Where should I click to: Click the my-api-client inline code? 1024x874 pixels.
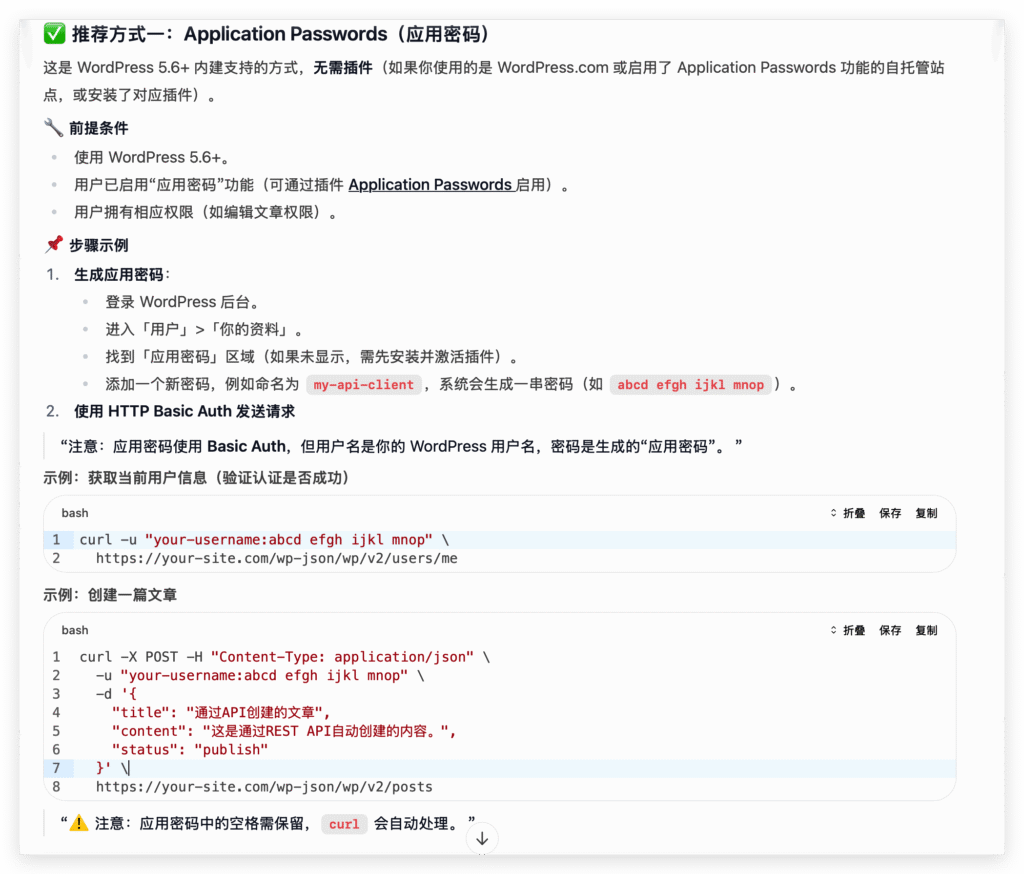363,385
